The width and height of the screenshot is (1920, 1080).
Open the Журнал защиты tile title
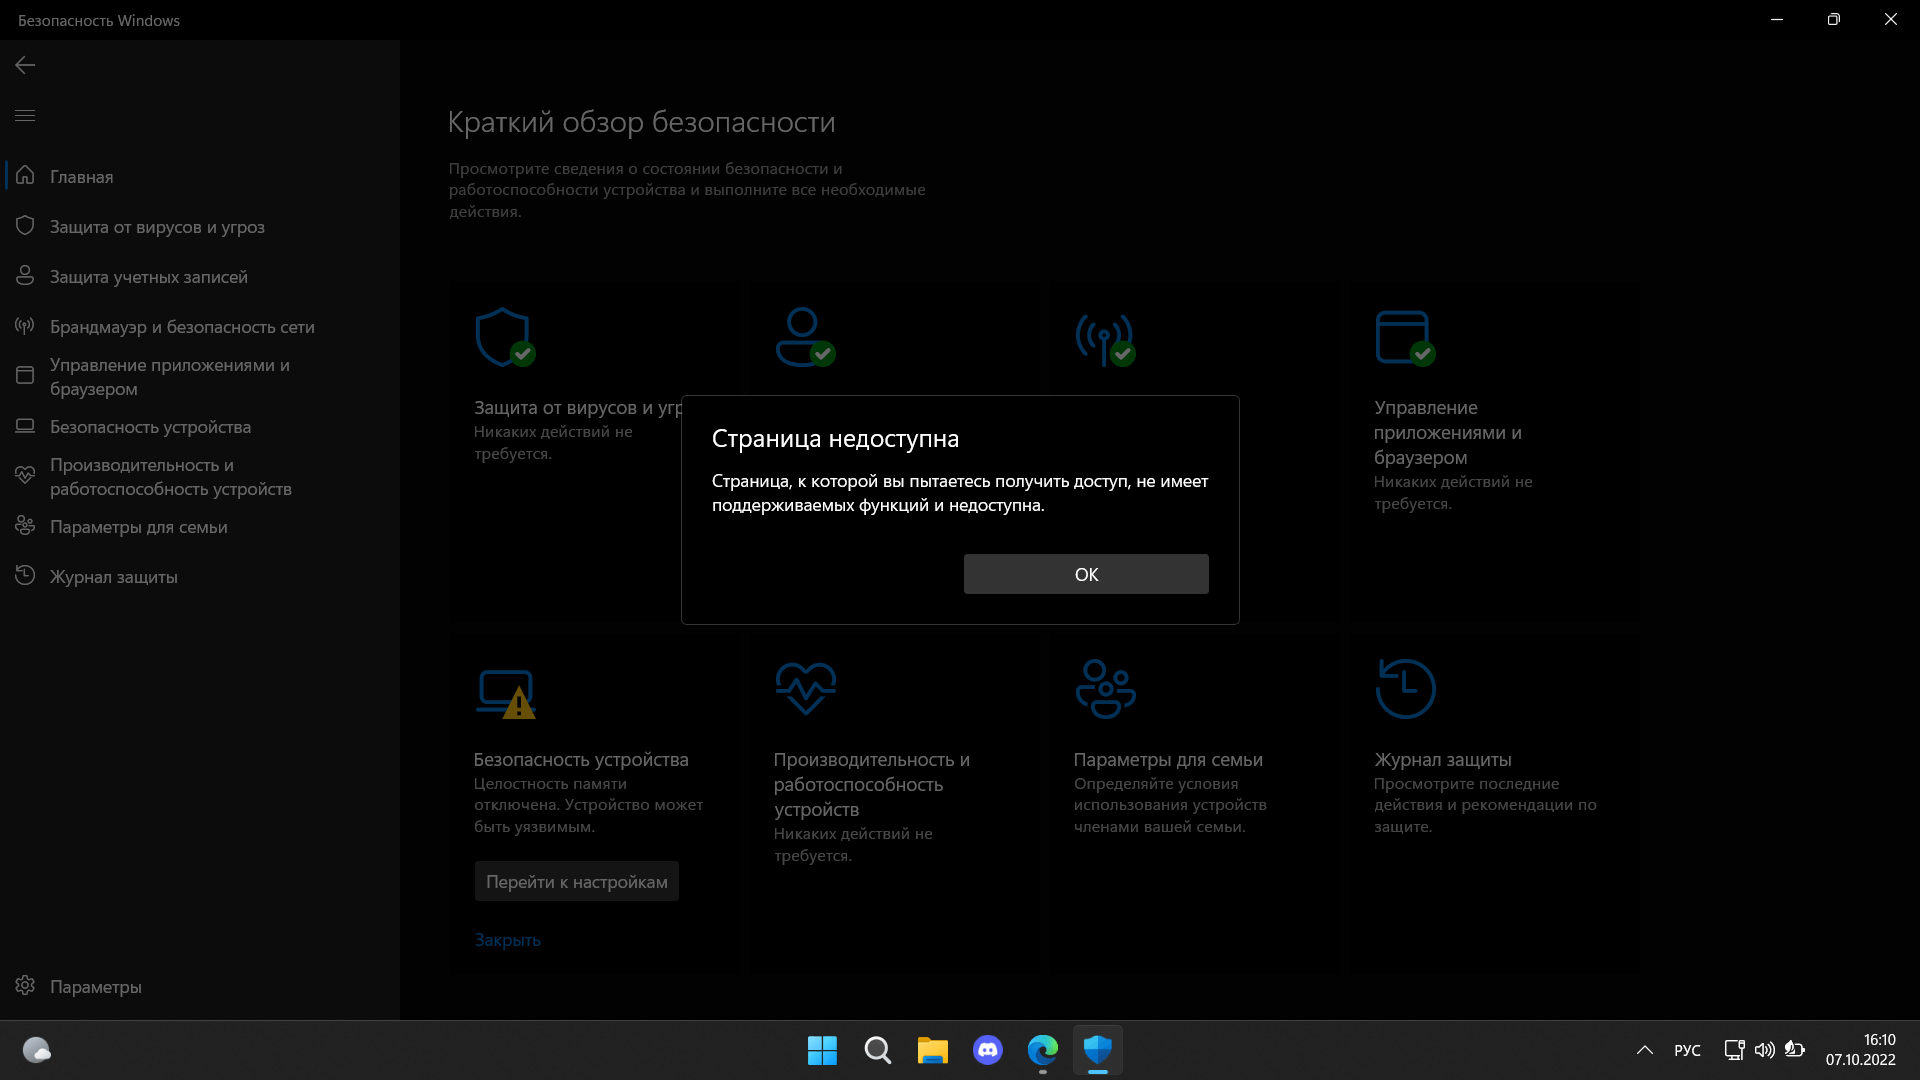click(x=1442, y=760)
